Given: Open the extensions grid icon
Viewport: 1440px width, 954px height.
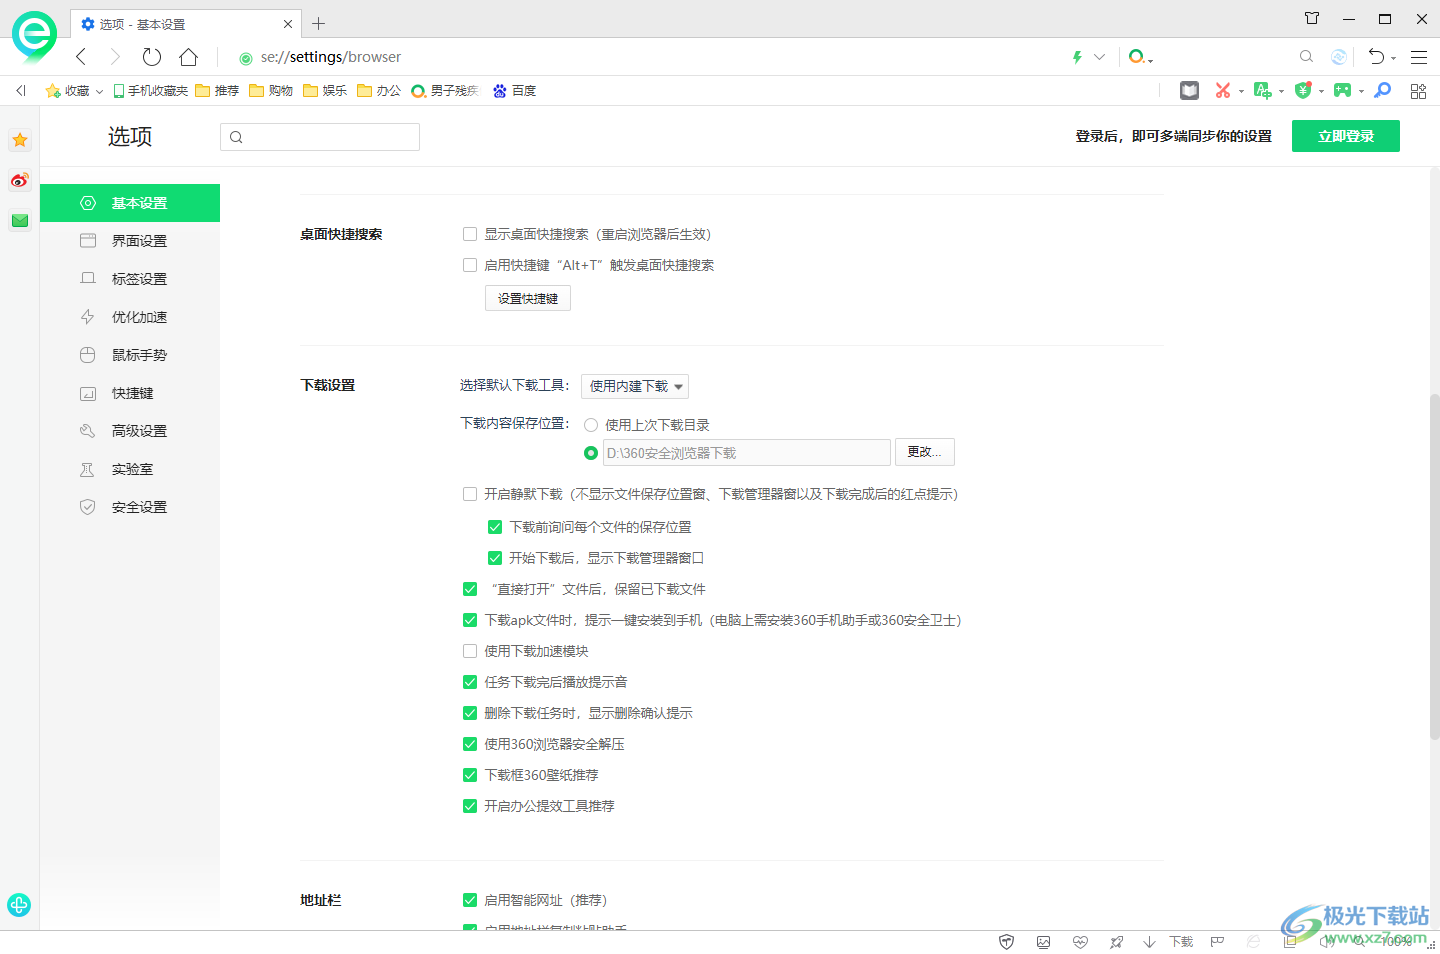Looking at the screenshot, I should 1418,91.
